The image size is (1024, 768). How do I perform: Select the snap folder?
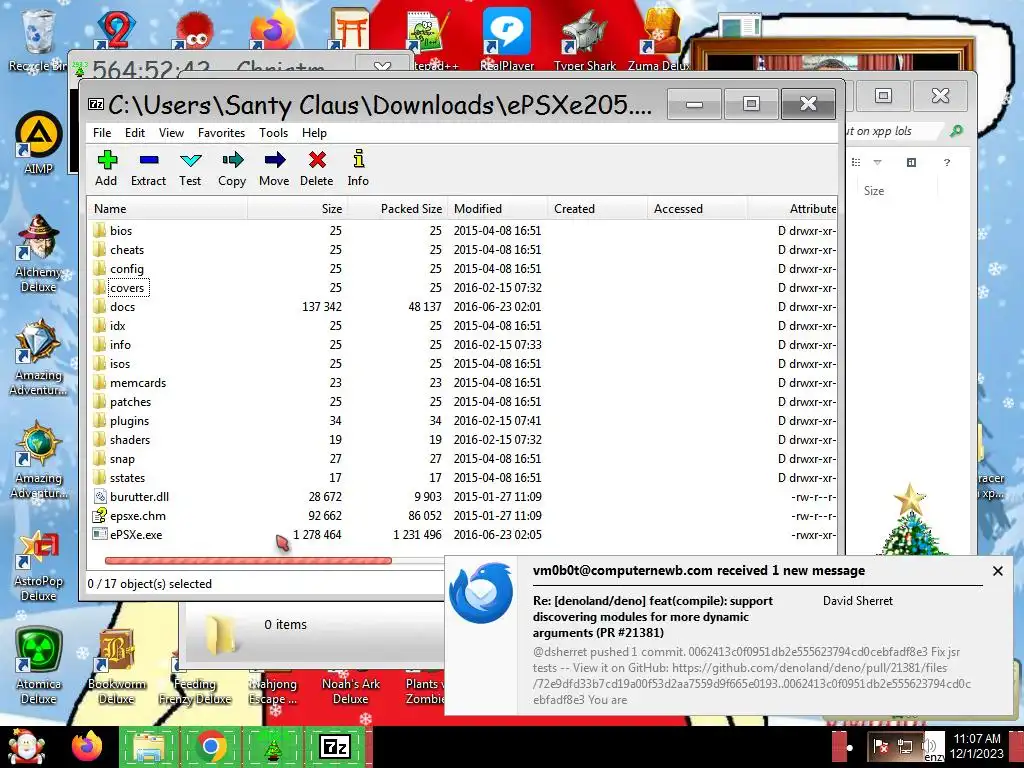click(122, 458)
